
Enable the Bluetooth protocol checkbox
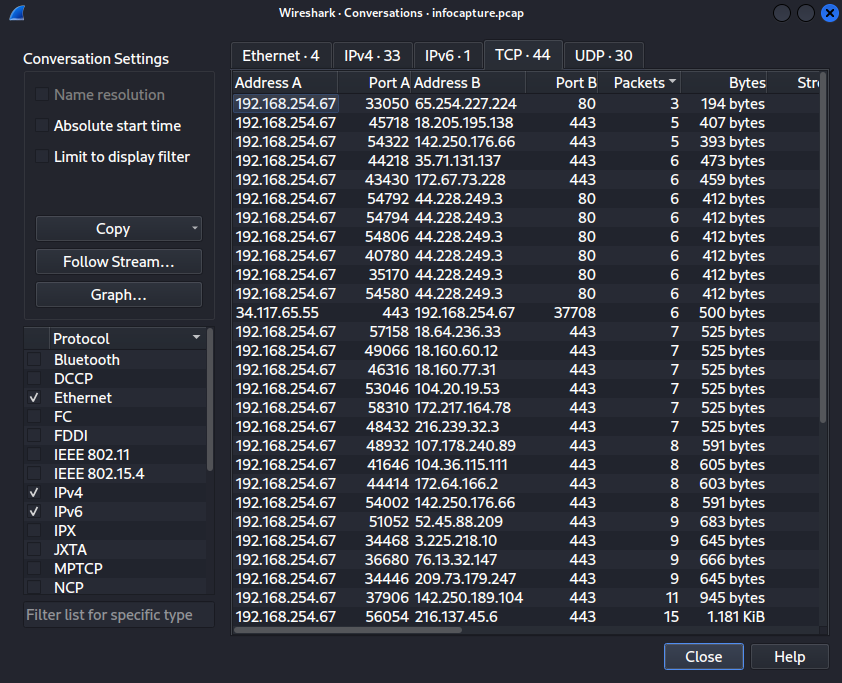click(34, 359)
